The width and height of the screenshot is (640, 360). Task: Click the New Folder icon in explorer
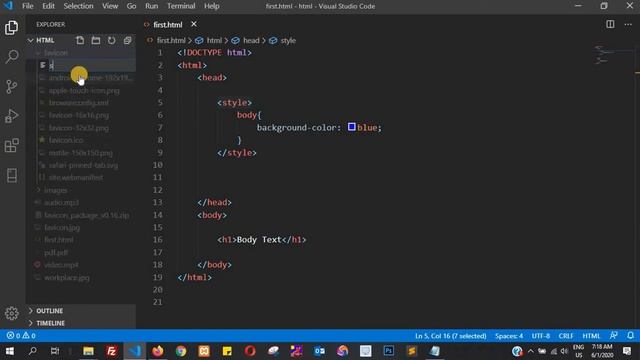[x=96, y=40]
